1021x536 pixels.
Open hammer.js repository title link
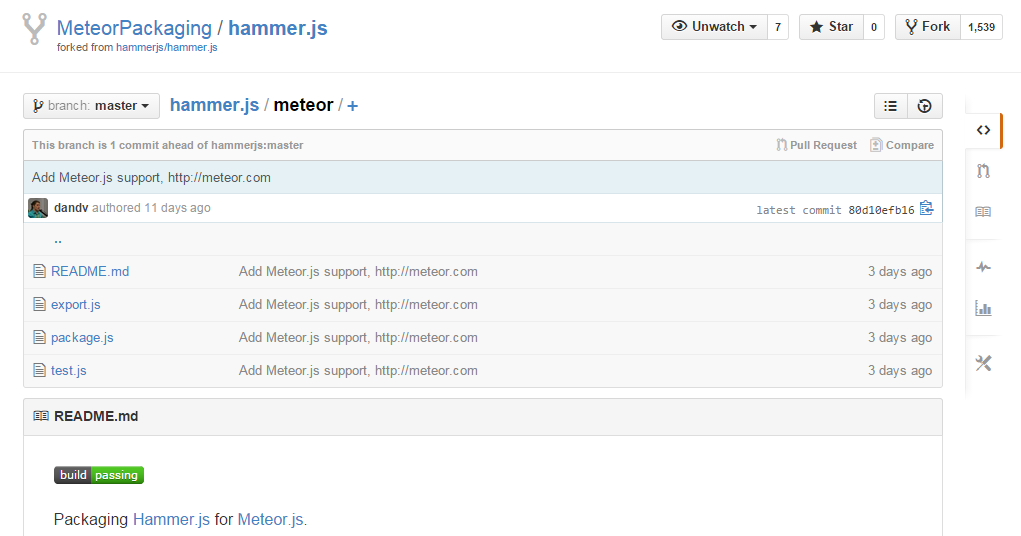278,28
